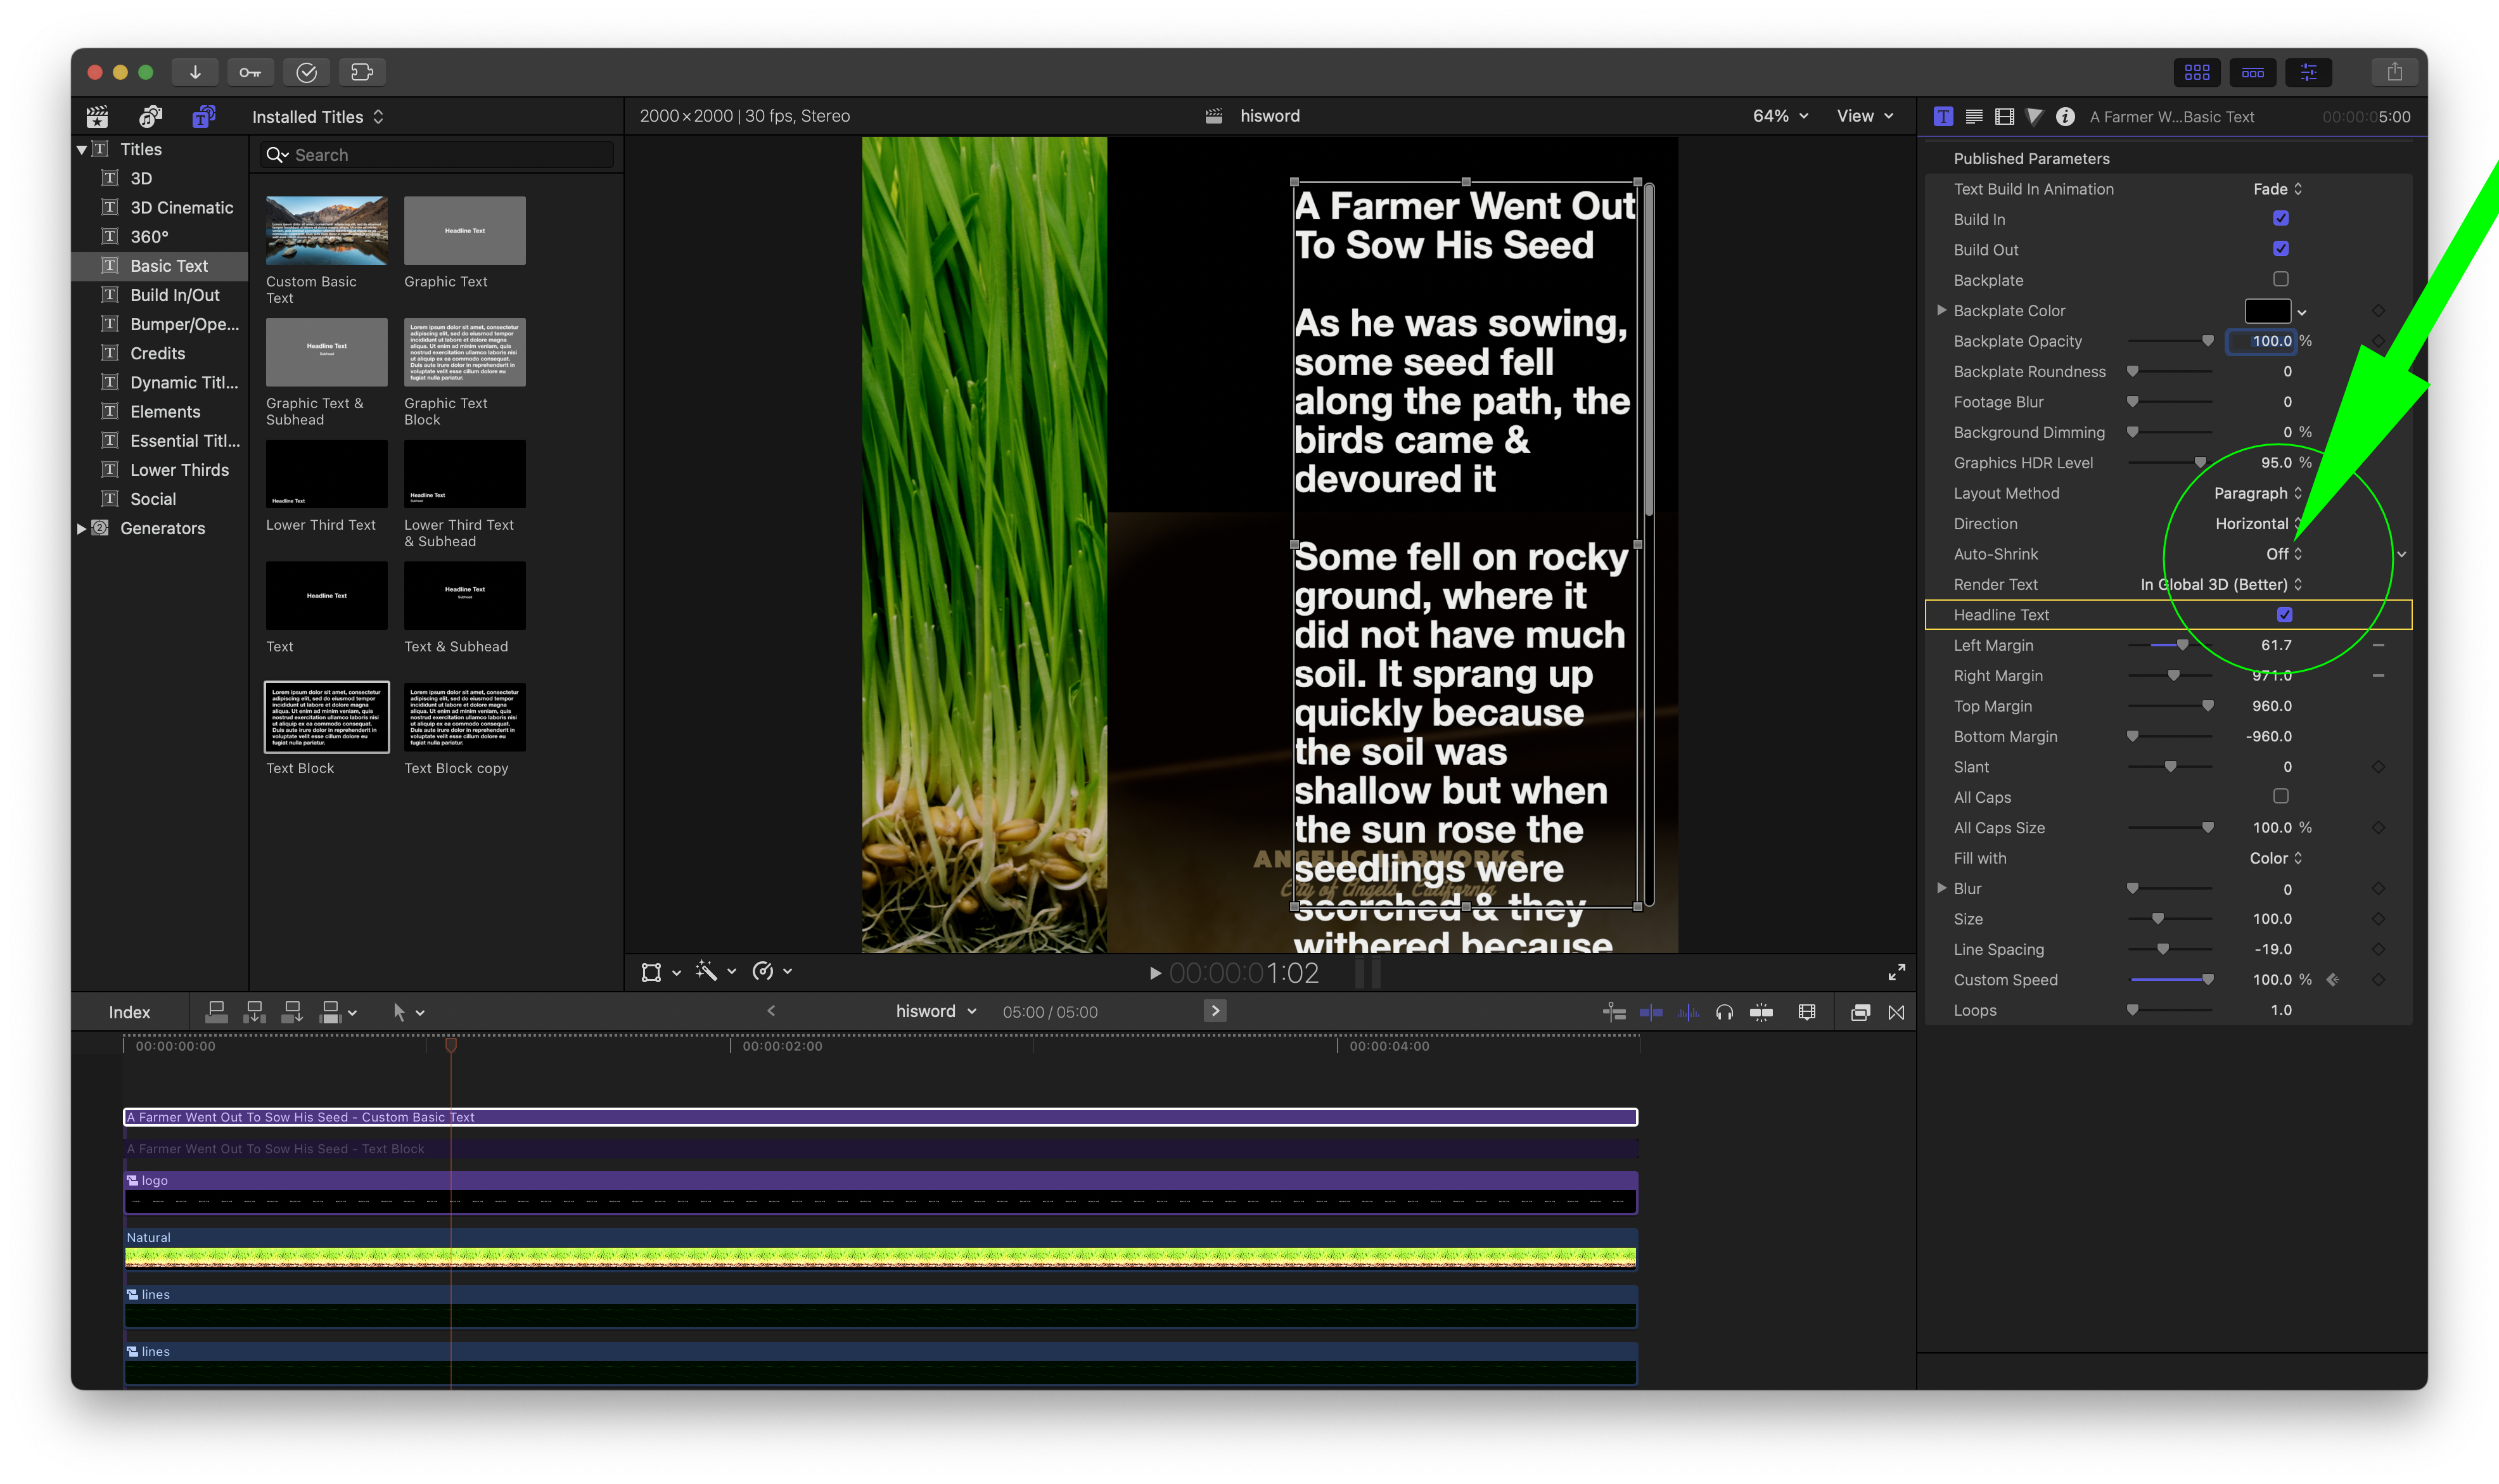Toggle fullscreen viewer arrows icon
Image resolution: width=2499 pixels, height=1484 pixels.
pyautogui.click(x=1896, y=972)
